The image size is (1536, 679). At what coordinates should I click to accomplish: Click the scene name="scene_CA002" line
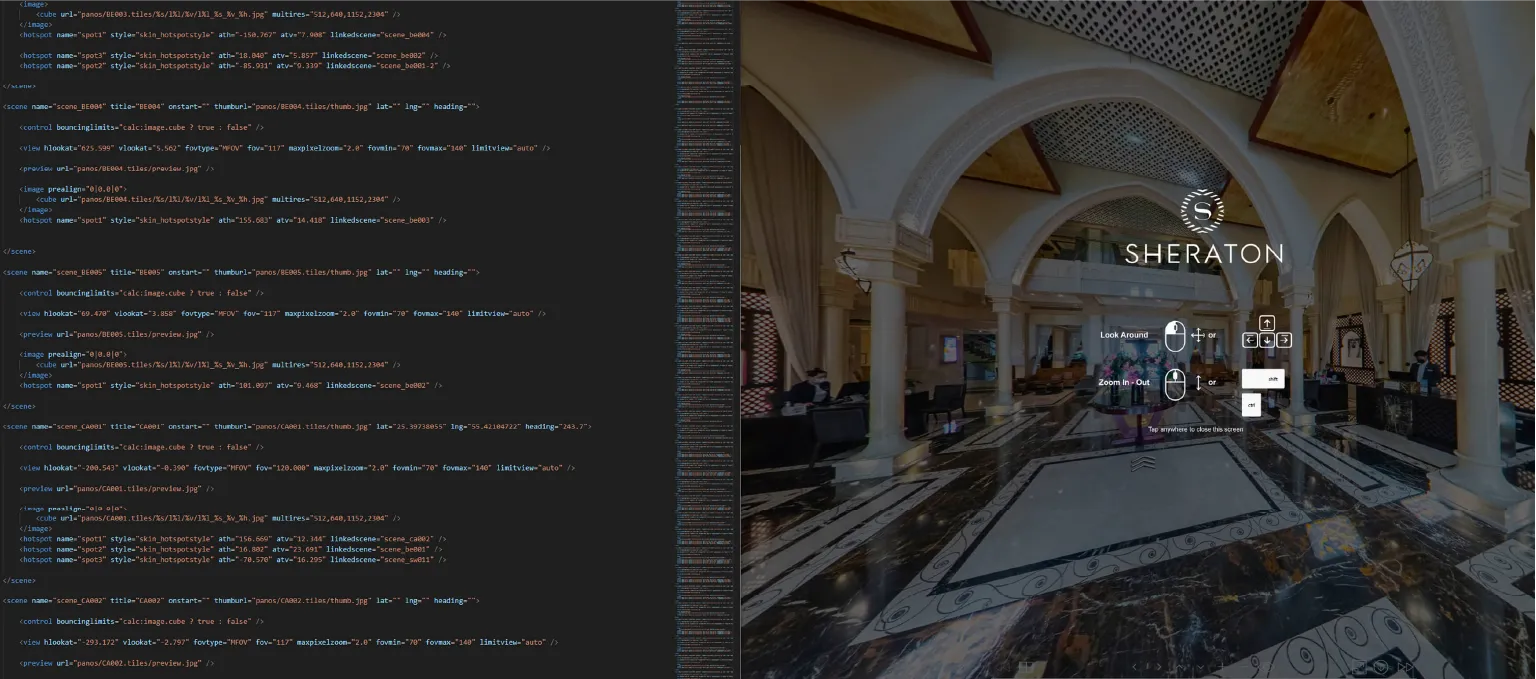[241, 601]
